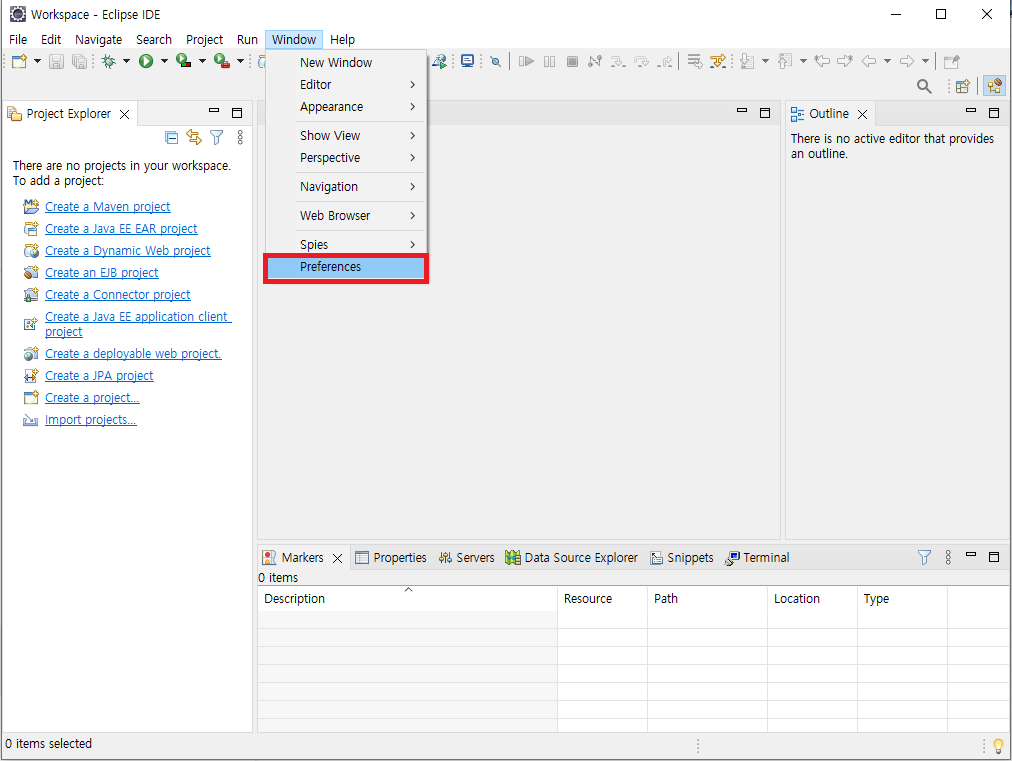Click the Last Edit Location icon
1012x761 pixels.
click(x=822, y=61)
